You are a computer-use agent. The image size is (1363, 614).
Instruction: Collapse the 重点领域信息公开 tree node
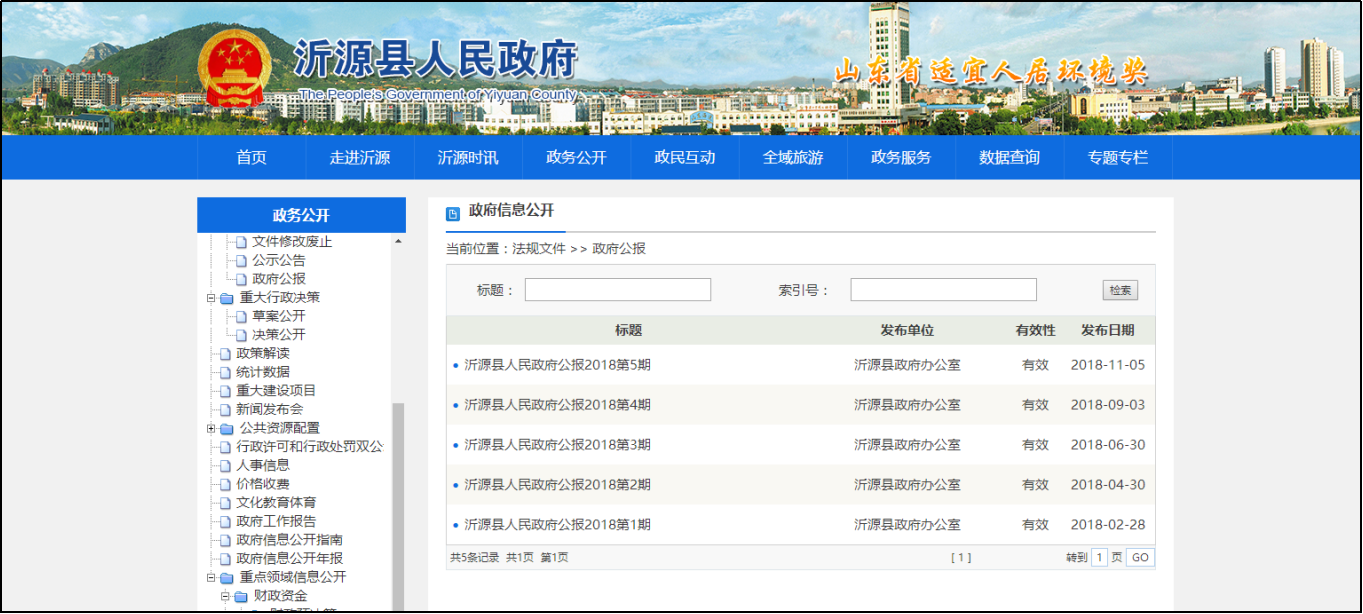[x=211, y=578]
